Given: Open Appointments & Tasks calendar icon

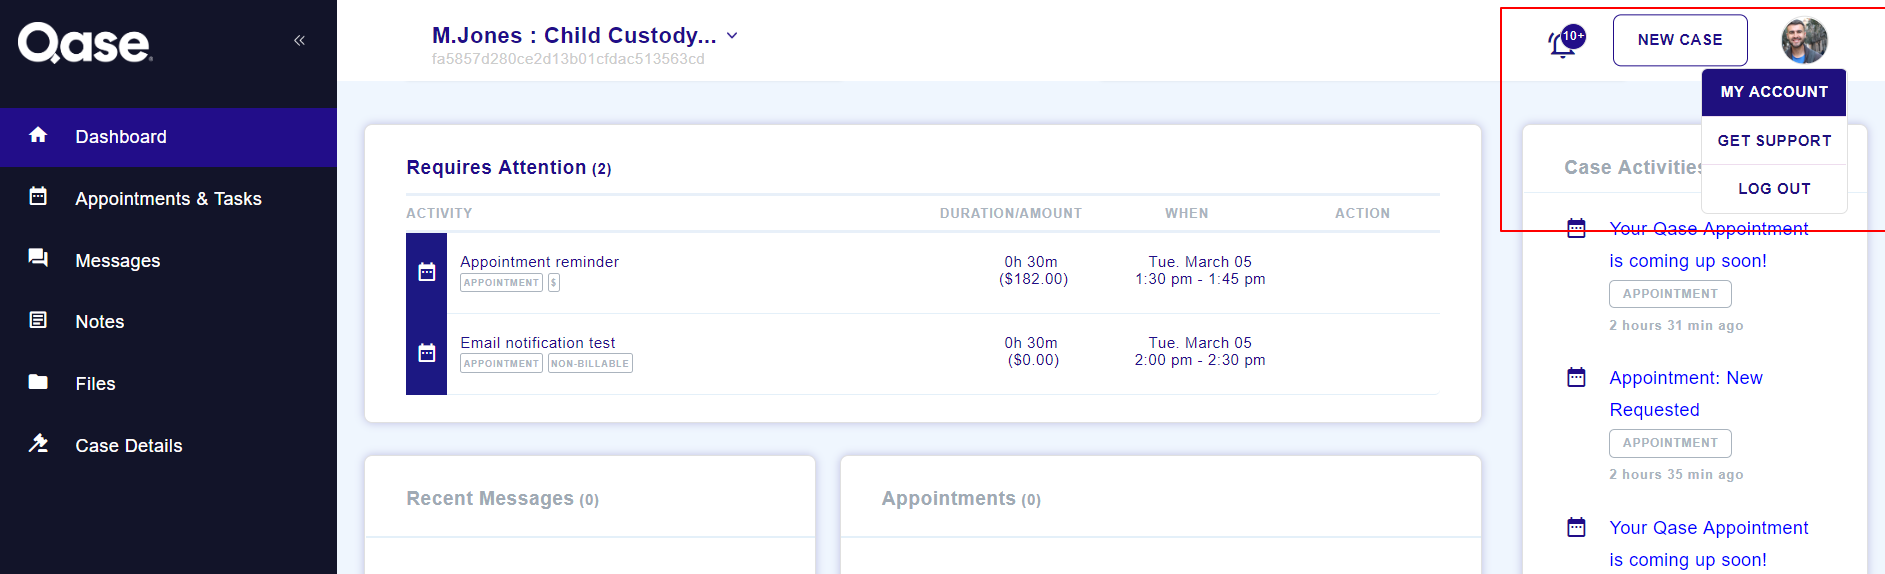Looking at the screenshot, I should 38,196.
